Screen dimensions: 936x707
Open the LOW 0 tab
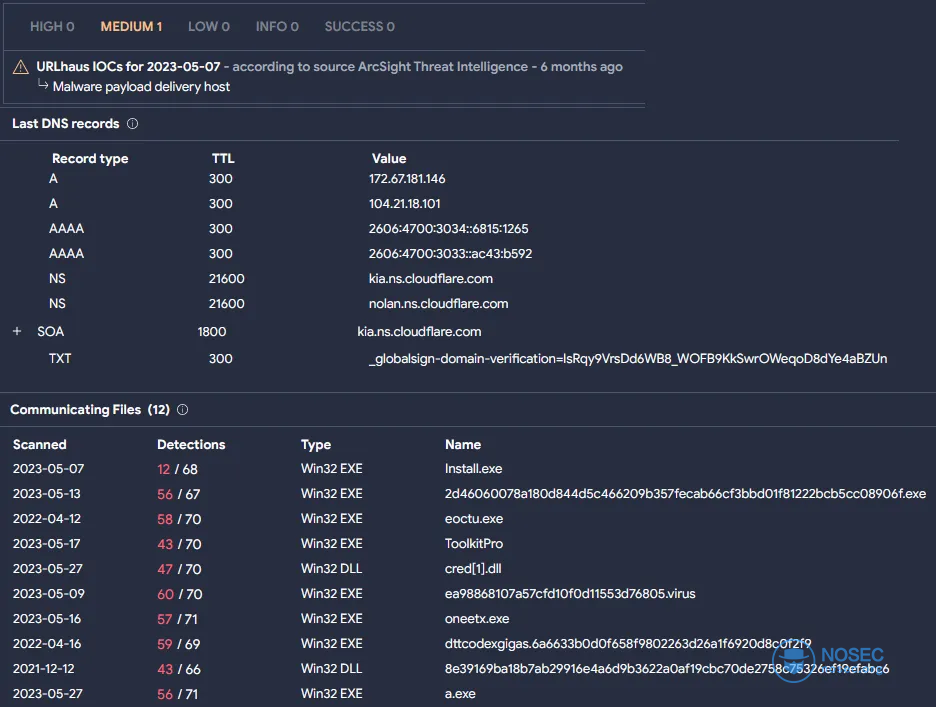point(209,26)
